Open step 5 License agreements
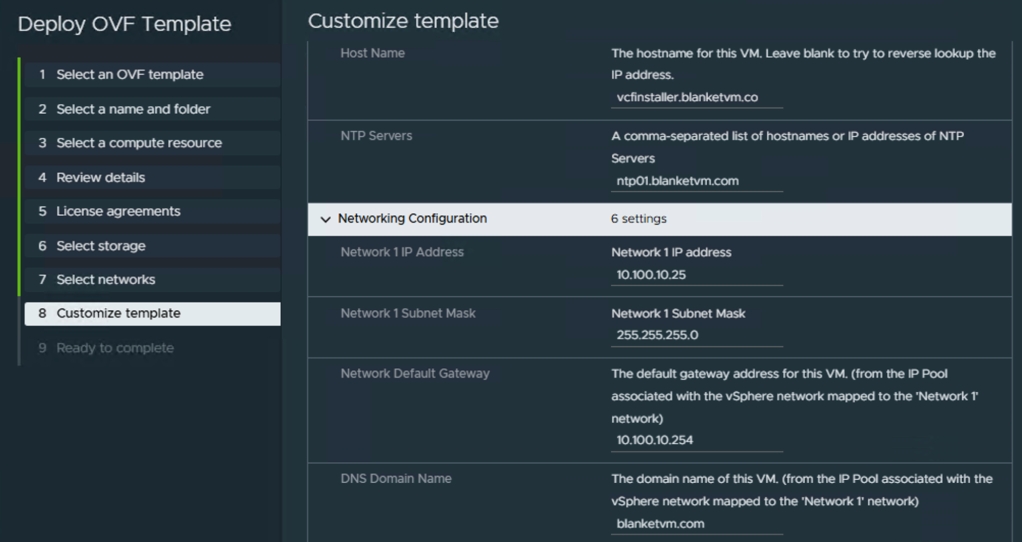Viewport: 1022px width, 542px height. [x=118, y=211]
